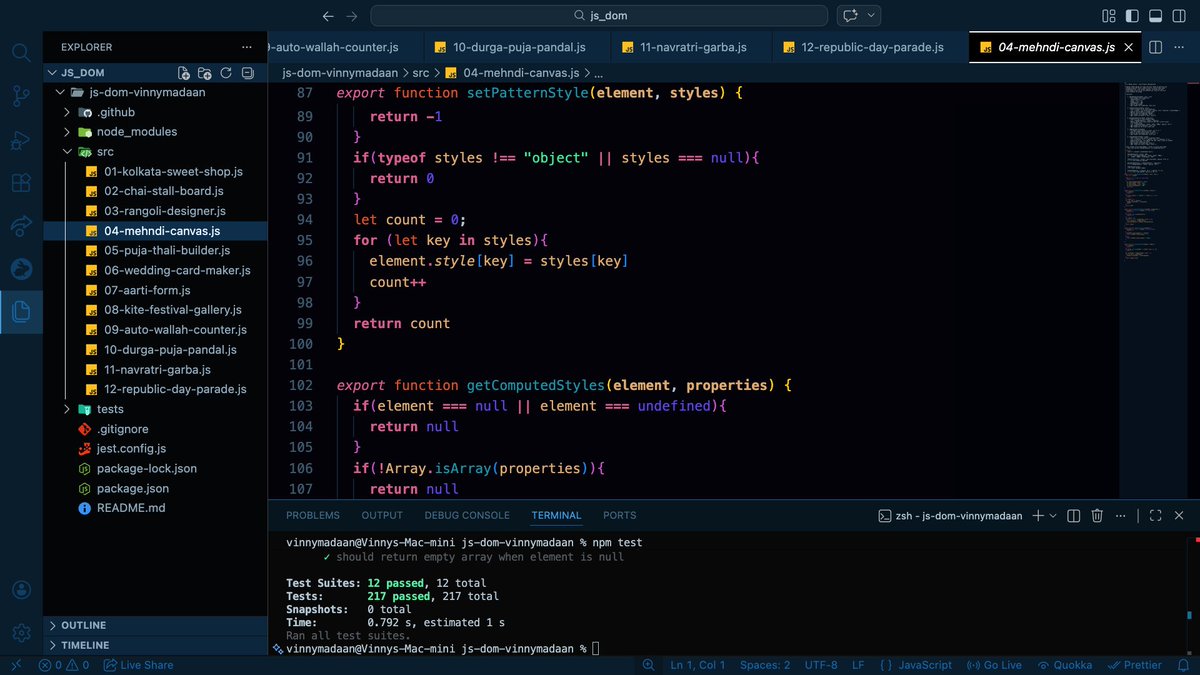
Task: Open the Search view in activity bar
Action: [21, 52]
